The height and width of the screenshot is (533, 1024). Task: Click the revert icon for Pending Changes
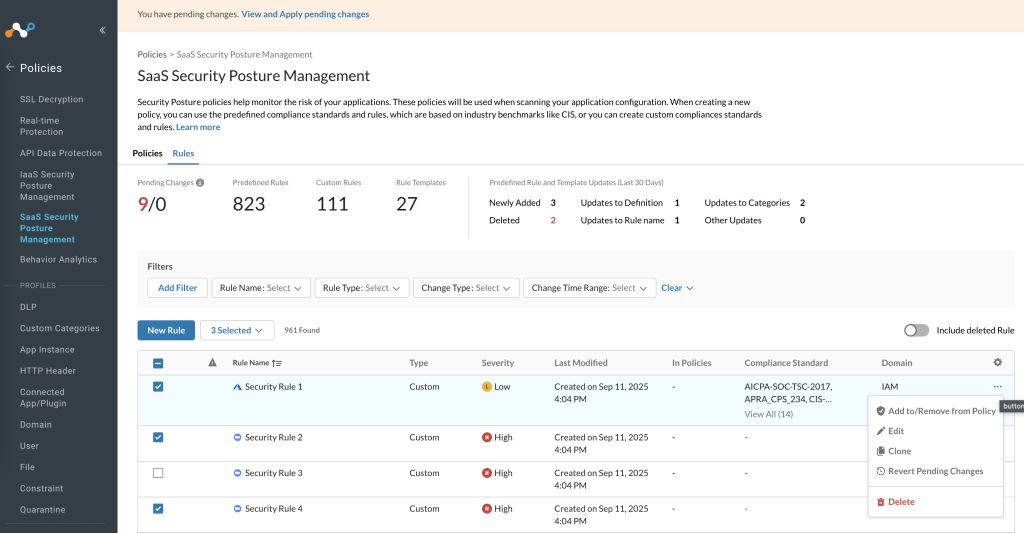(x=880, y=471)
